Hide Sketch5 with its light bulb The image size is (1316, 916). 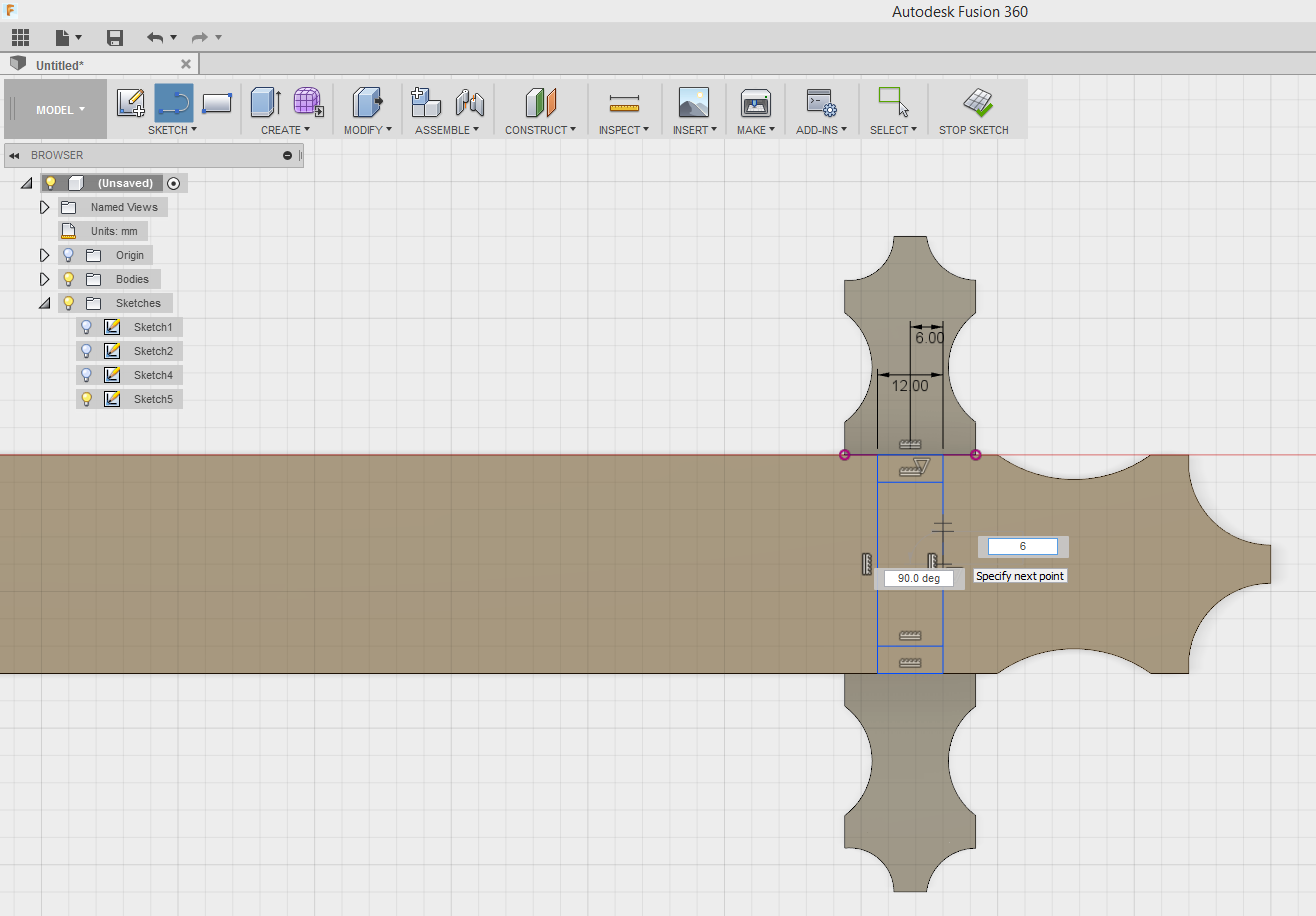pos(87,399)
